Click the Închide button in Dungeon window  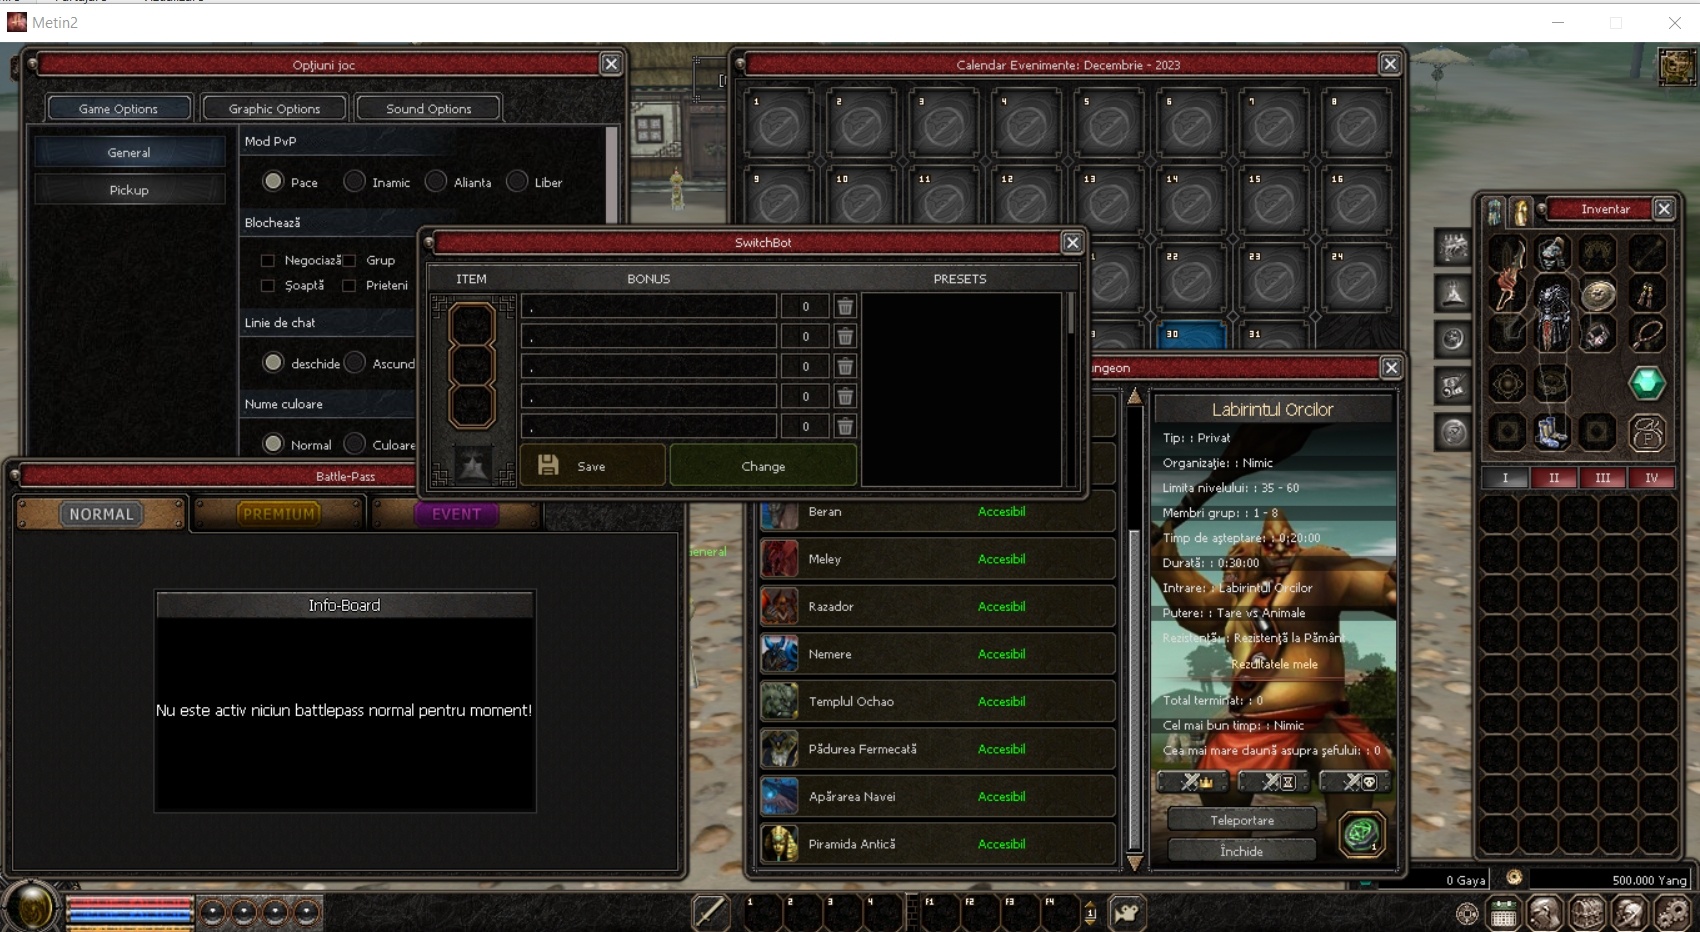(1242, 851)
